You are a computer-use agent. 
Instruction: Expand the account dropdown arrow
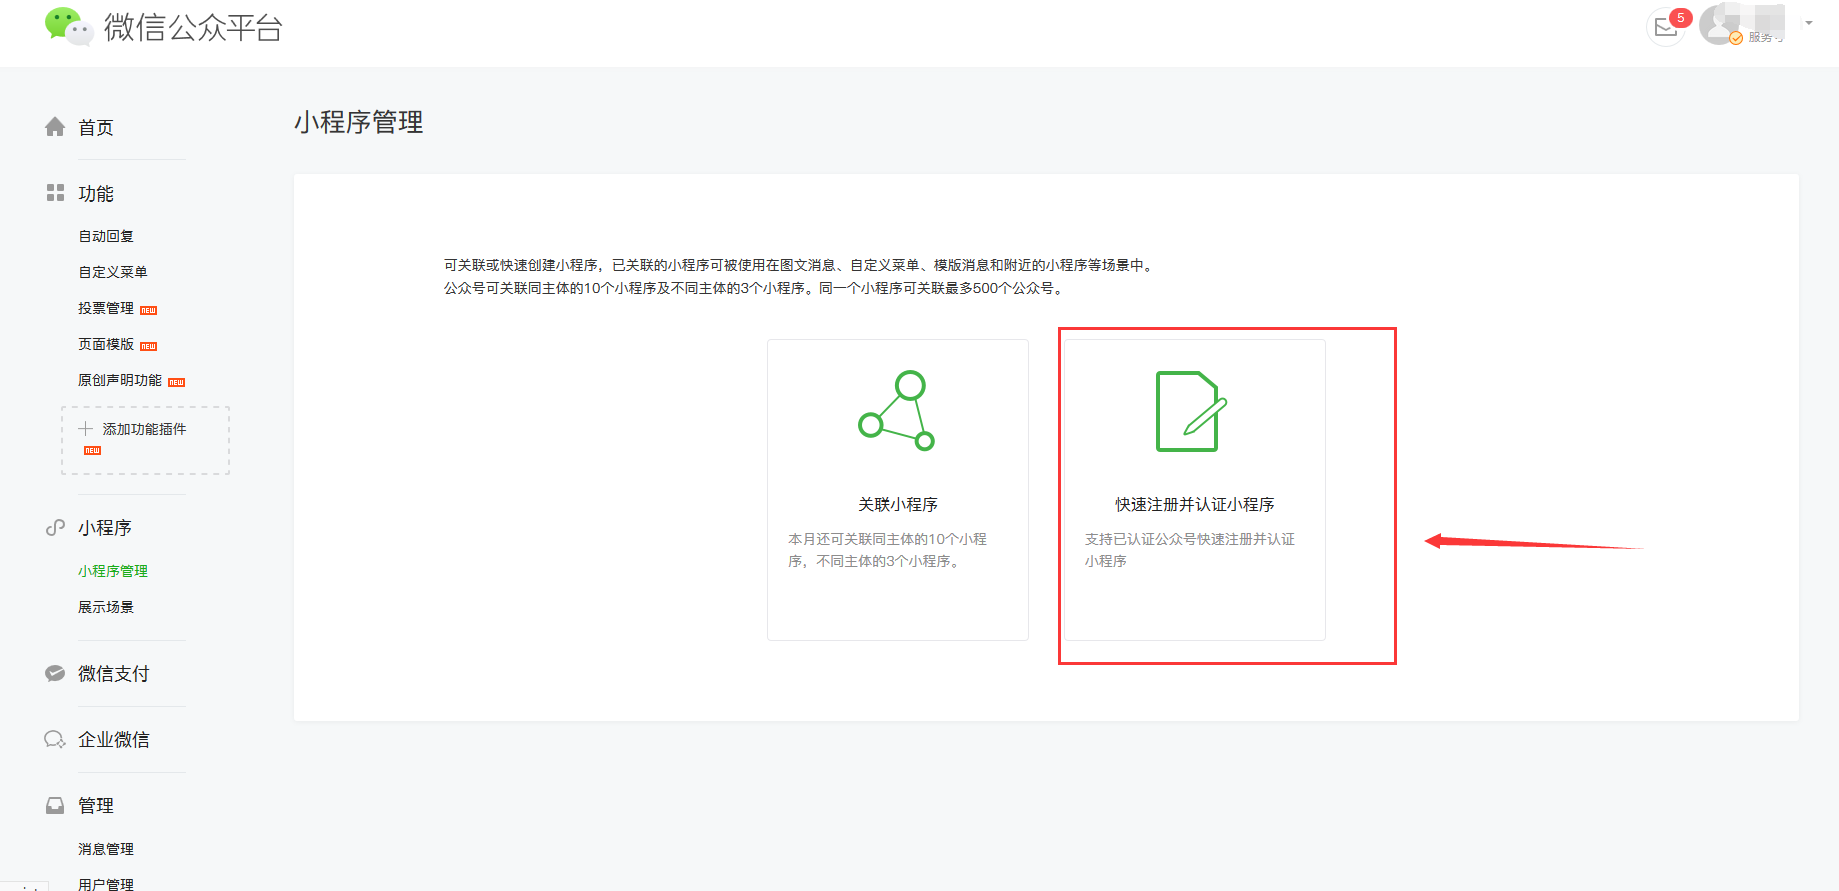1809,23
